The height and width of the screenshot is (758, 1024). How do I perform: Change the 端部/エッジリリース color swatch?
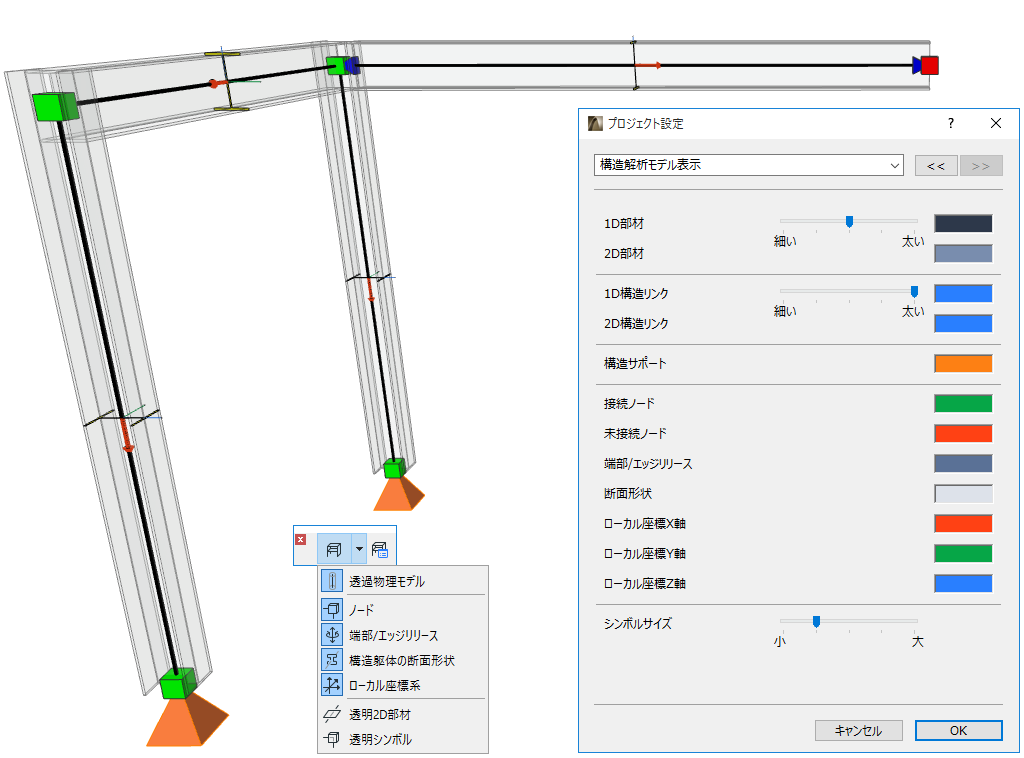(963, 464)
